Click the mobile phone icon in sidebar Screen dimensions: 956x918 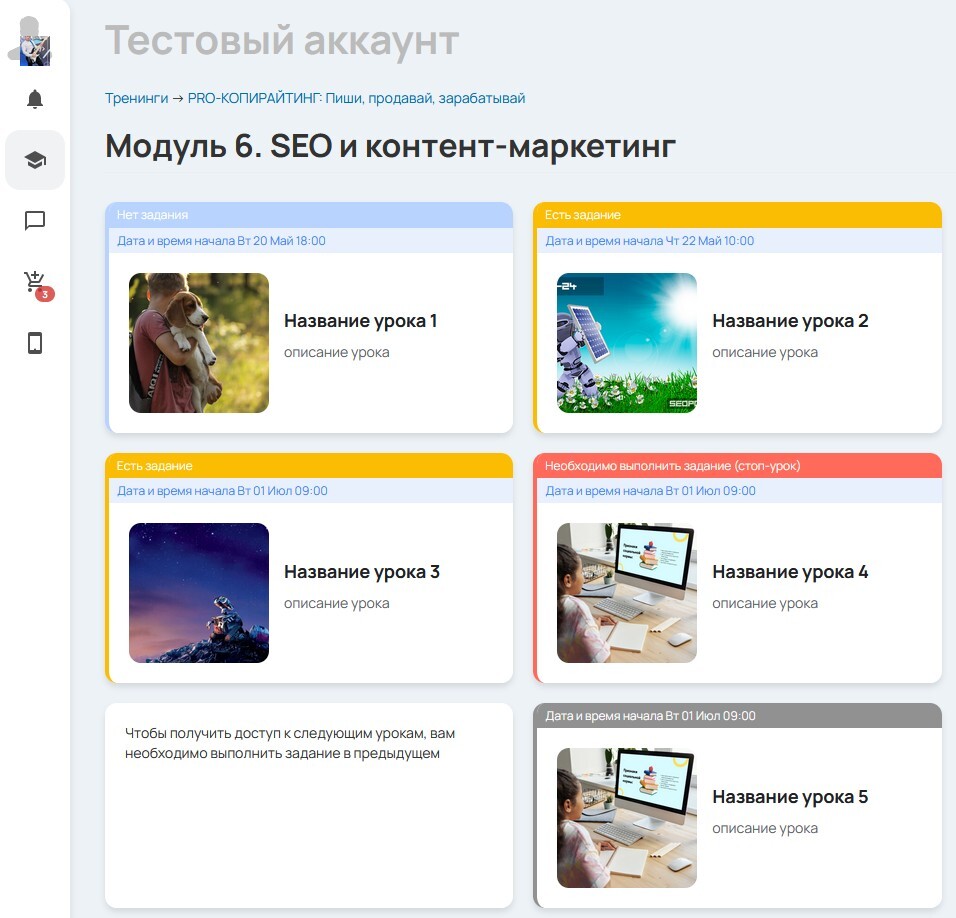pos(35,343)
